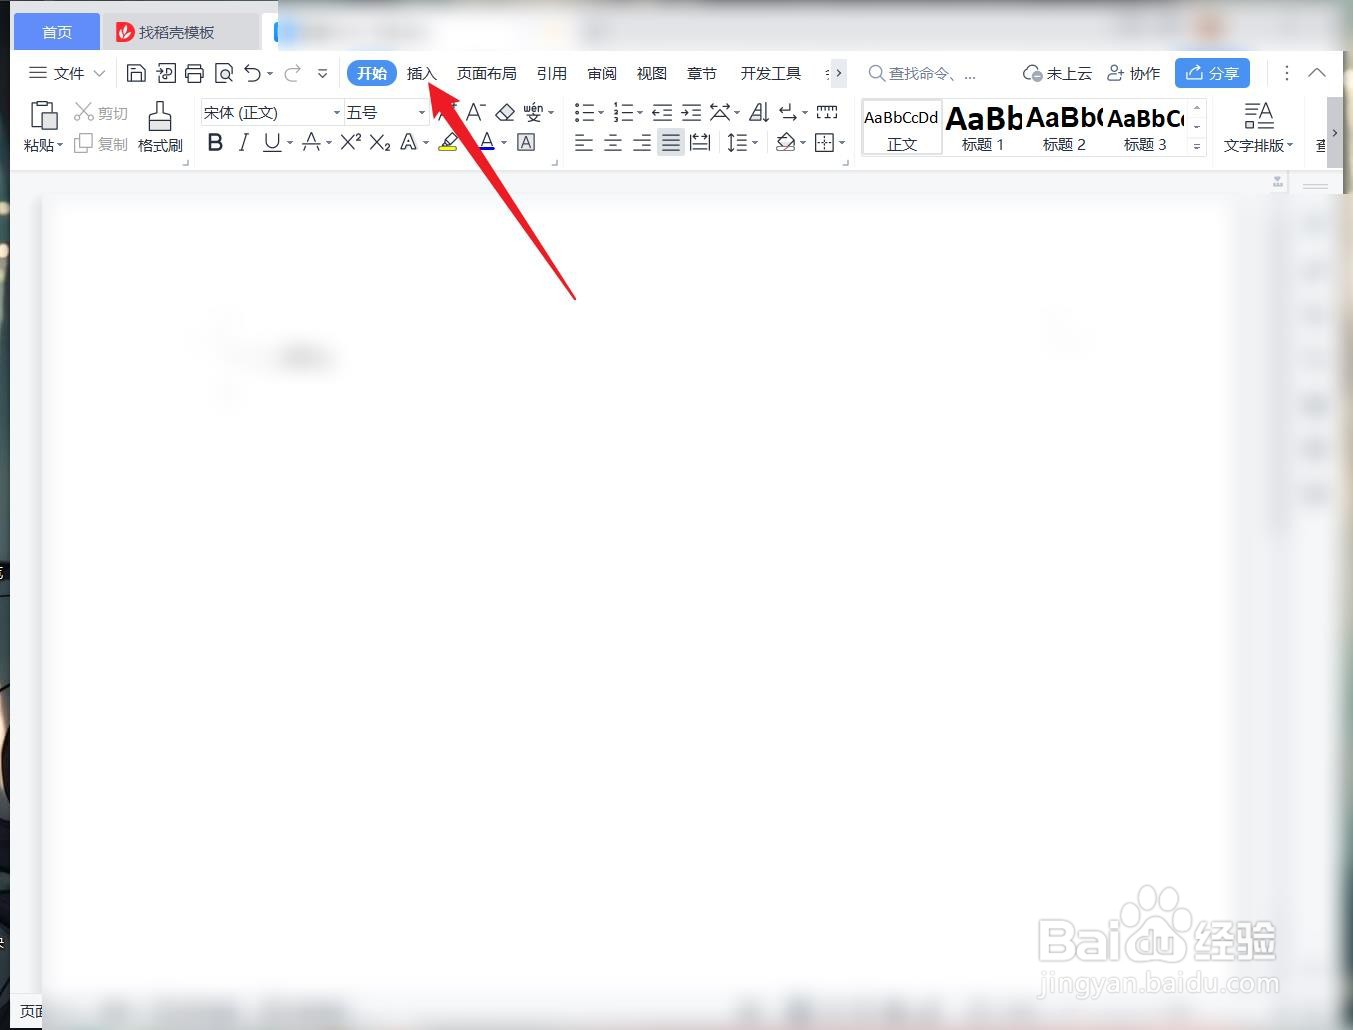Open font name dropdown 宋体 (正文)
This screenshot has height=1030, width=1353.
337,113
